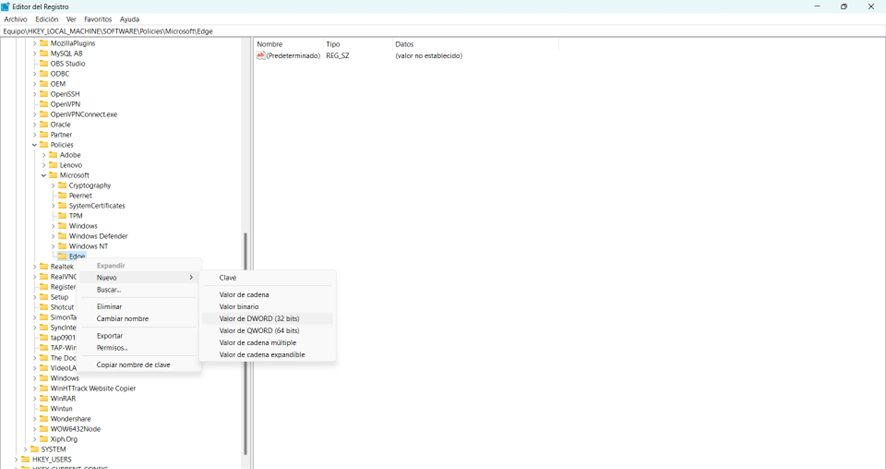Screen dimensions: 886x469
Task: Choose Cambiar nombre in context menu
Action: point(138,319)
